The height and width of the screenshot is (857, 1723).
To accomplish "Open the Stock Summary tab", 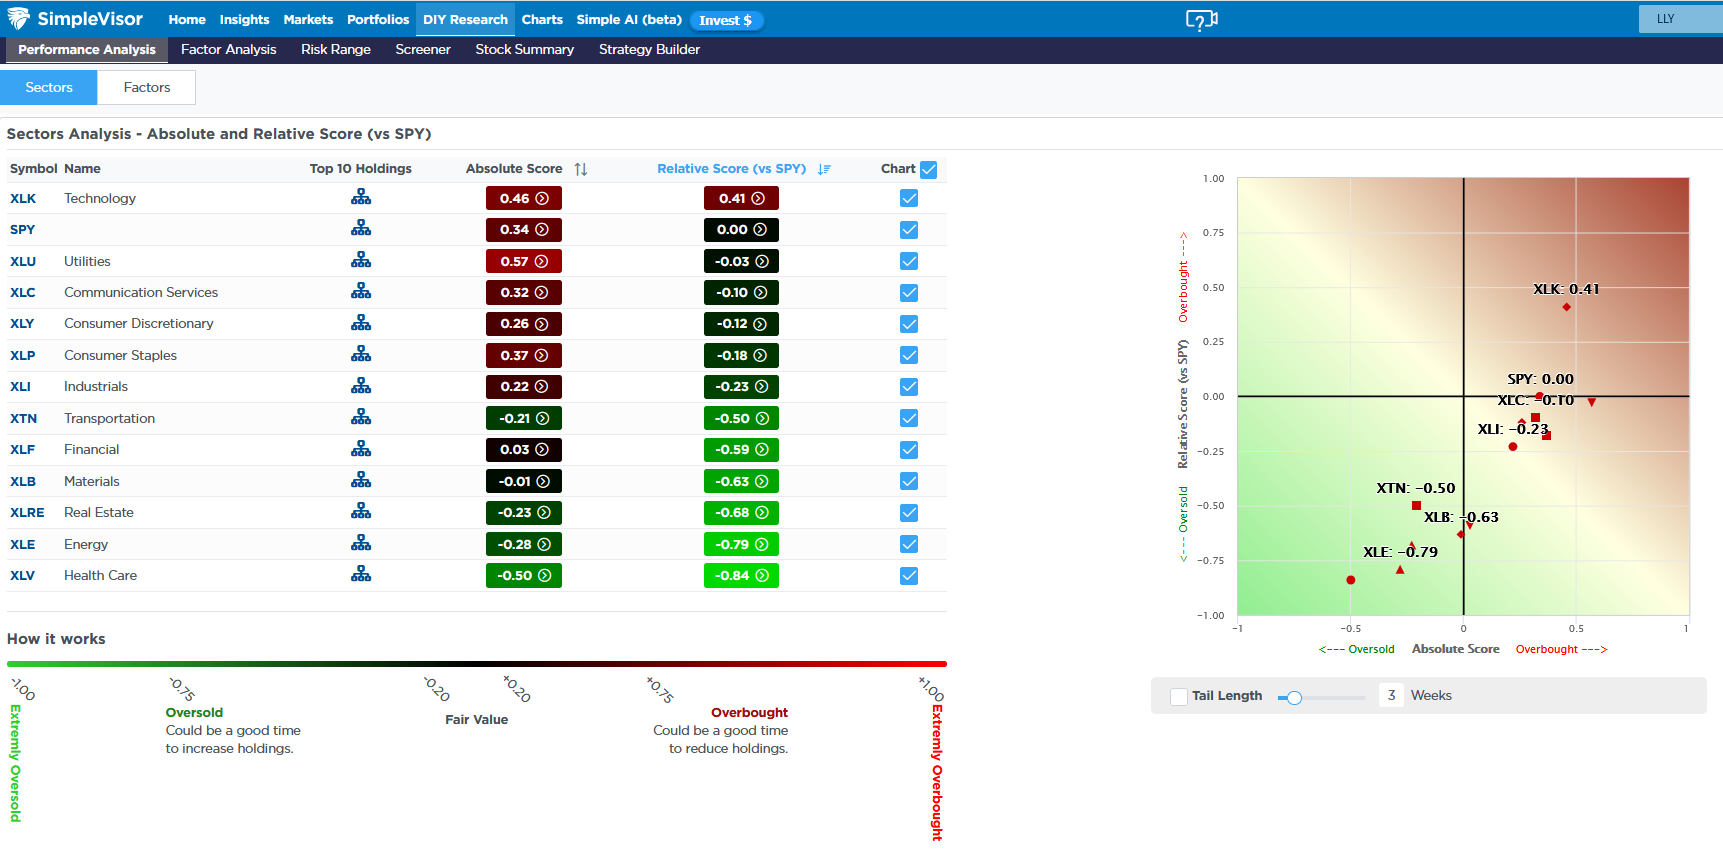I will point(525,49).
